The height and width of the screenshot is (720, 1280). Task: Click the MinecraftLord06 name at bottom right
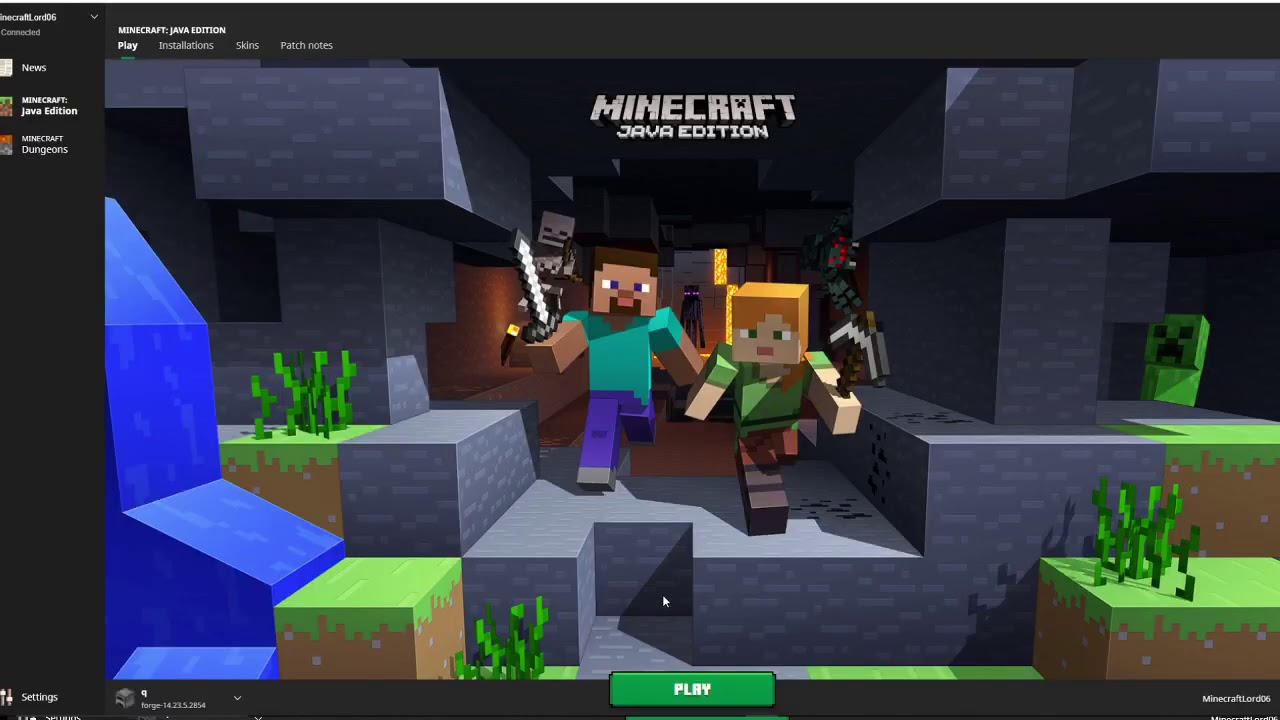(x=1236, y=699)
